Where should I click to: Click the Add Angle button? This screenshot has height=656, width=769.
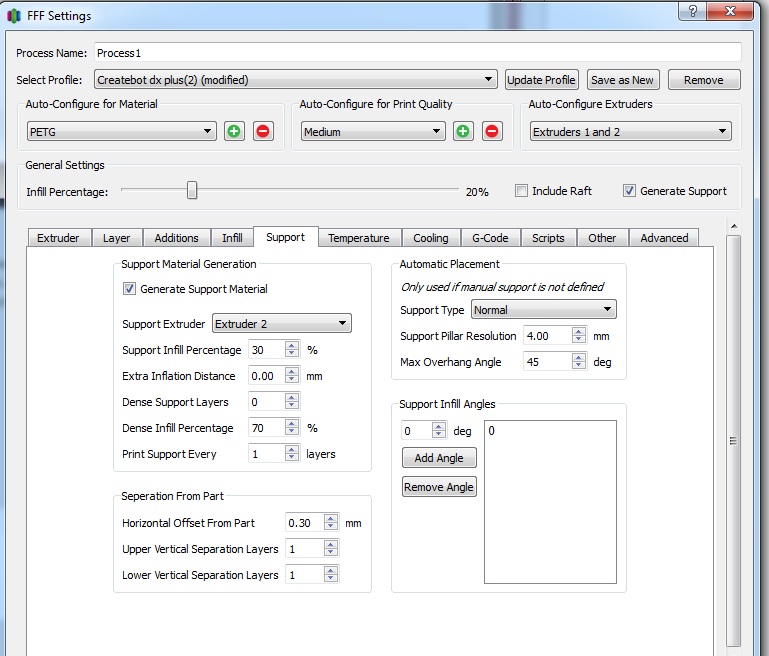(439, 457)
